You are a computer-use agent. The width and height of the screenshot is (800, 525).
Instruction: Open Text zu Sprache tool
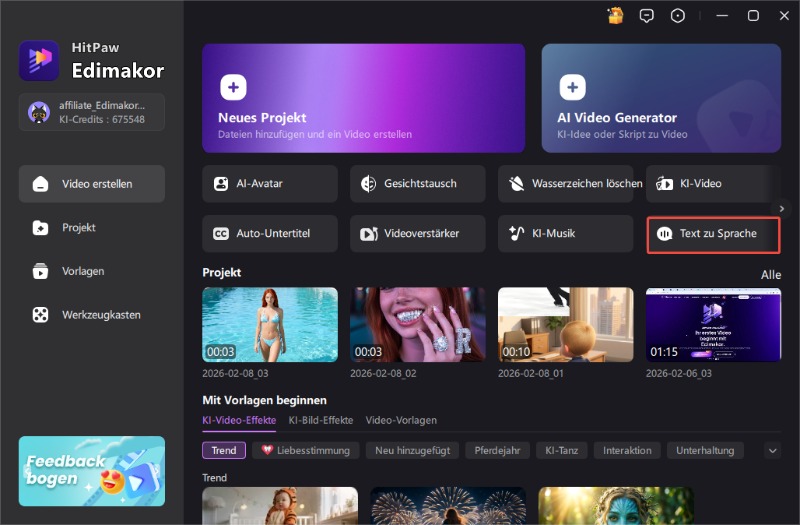[712, 234]
